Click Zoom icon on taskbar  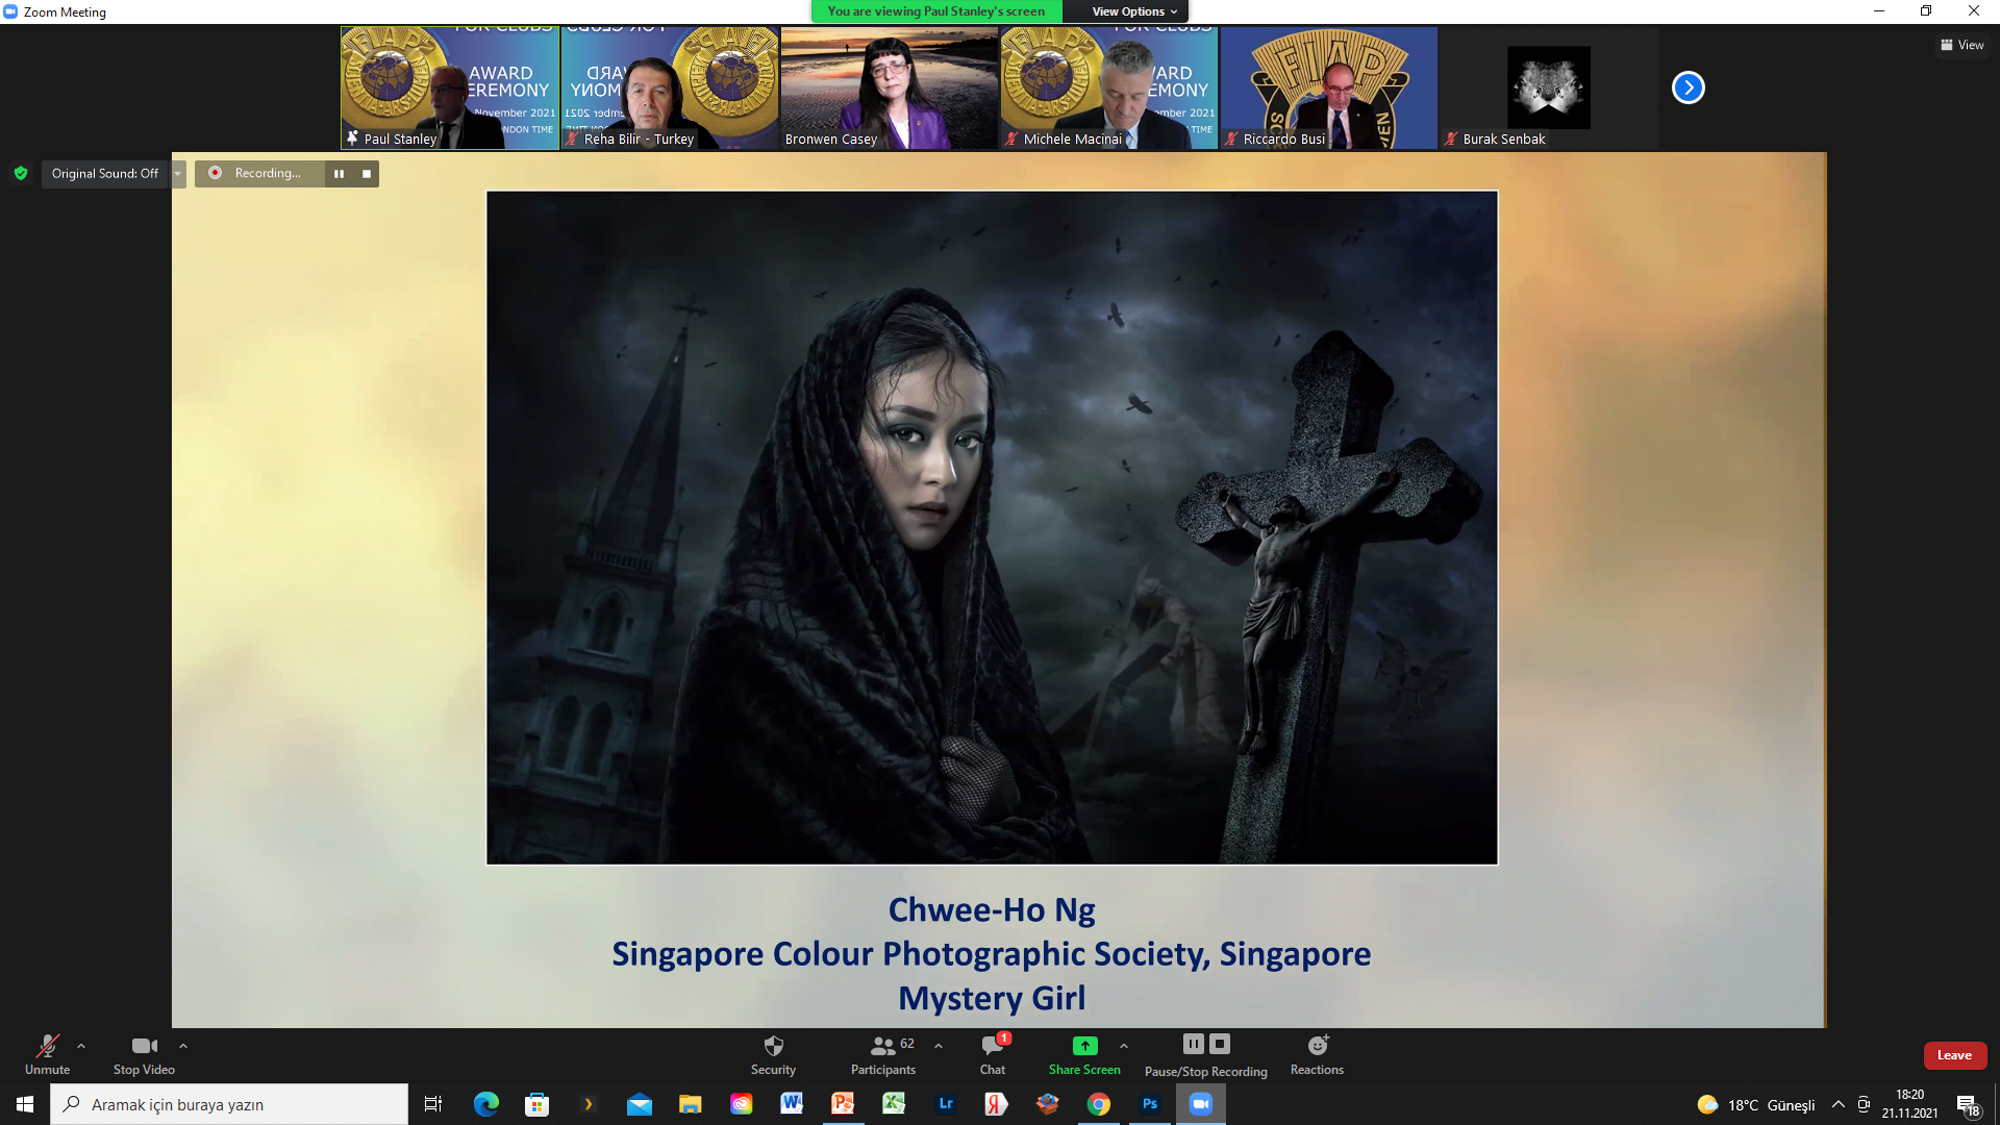[x=1201, y=1104]
